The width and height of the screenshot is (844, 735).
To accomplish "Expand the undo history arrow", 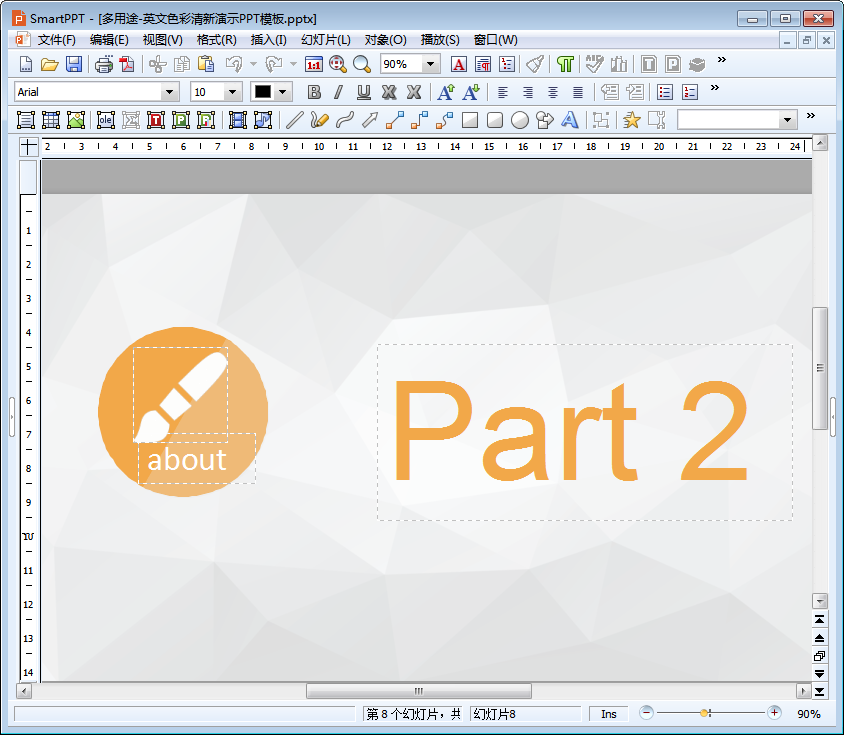I will click(254, 64).
